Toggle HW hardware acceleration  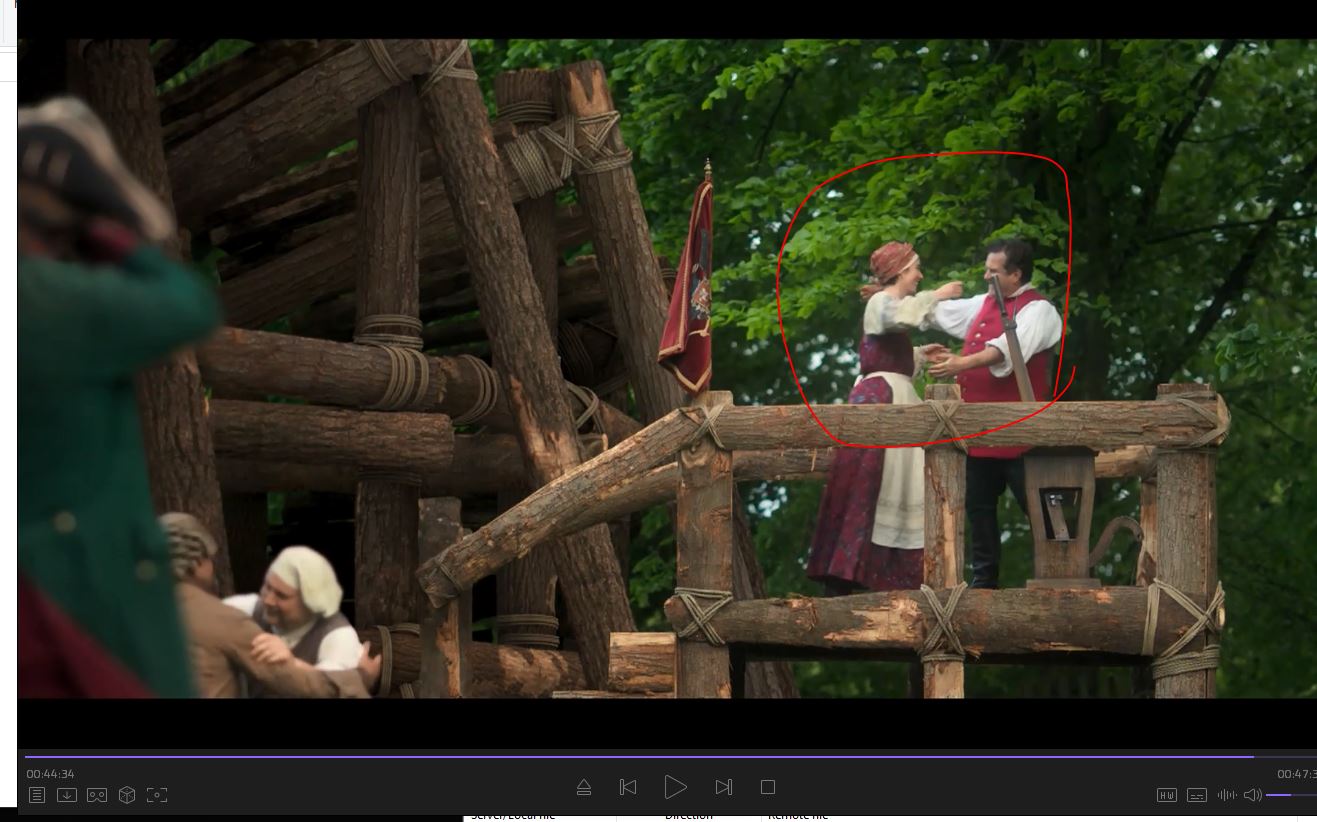[1166, 795]
